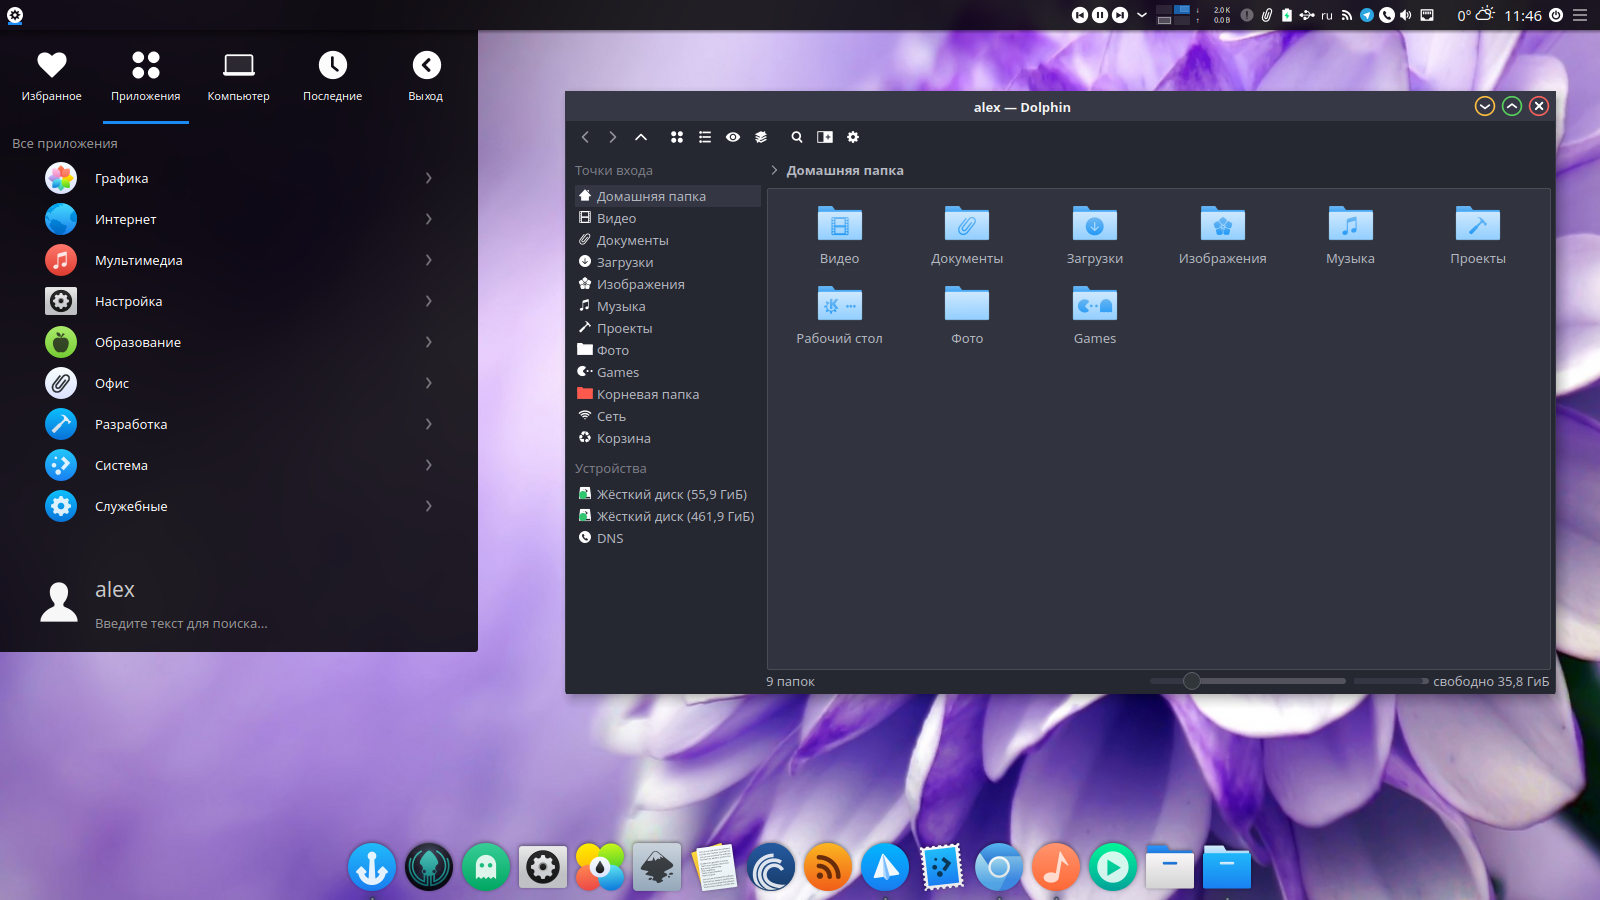1600x900 pixels.
Task: Open the Telegram tray icon
Action: 1366,15
